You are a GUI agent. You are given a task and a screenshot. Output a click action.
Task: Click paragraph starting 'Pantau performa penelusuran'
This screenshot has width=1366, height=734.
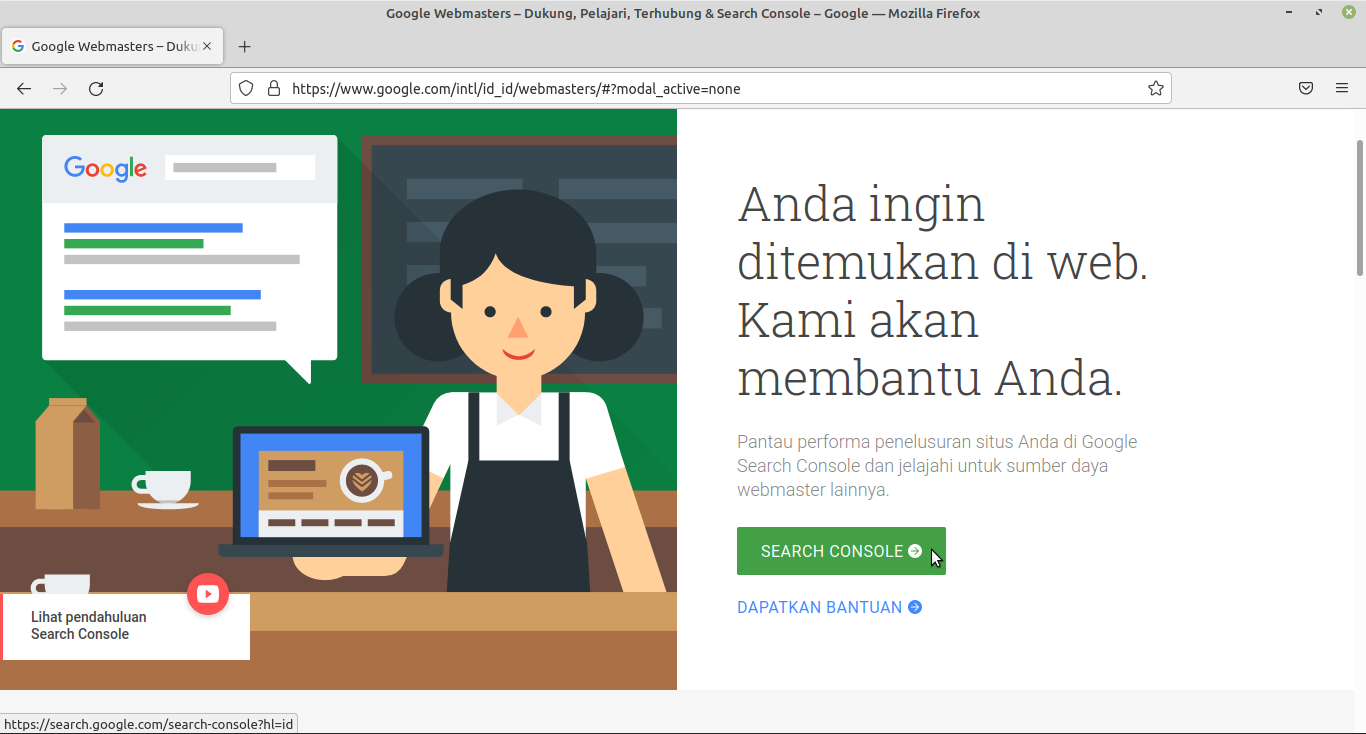(x=937, y=465)
